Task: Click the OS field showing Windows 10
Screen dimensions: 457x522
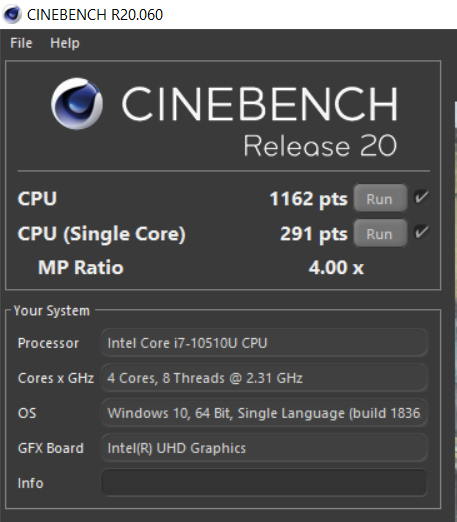Action: (x=264, y=413)
